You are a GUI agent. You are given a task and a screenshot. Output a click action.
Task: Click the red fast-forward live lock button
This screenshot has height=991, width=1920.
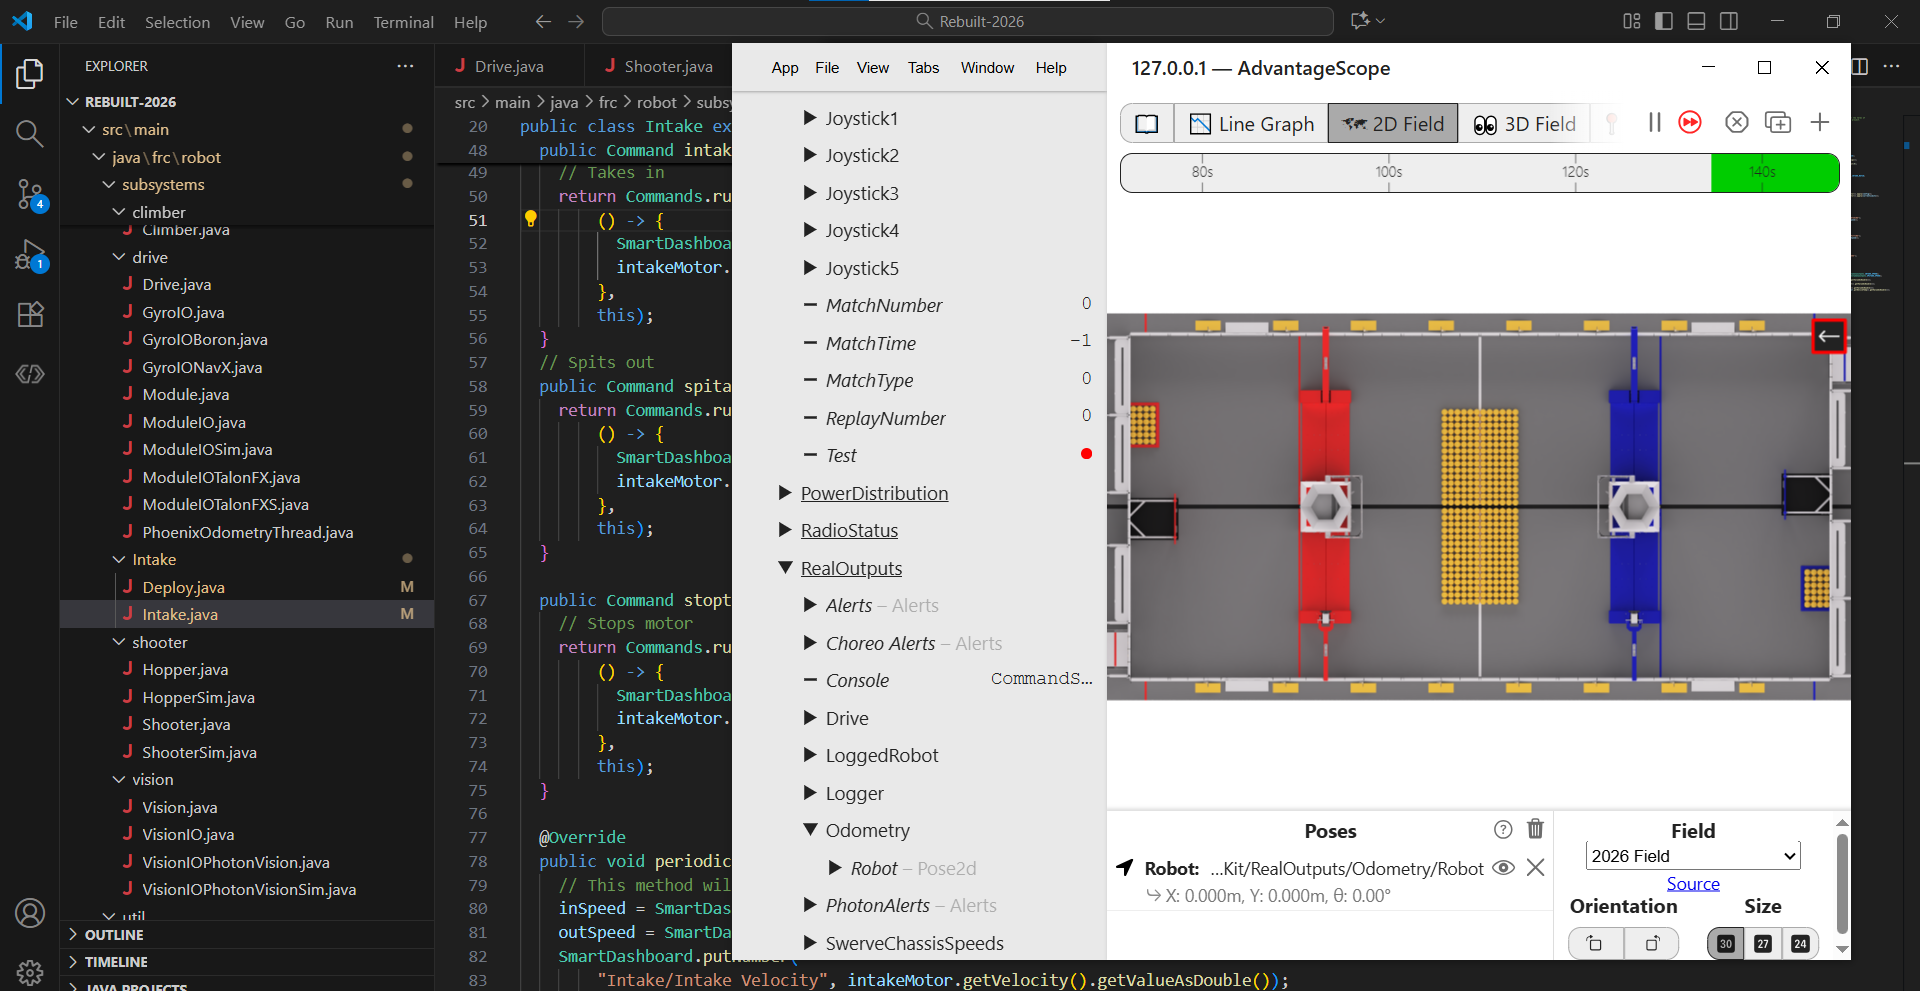click(x=1690, y=122)
